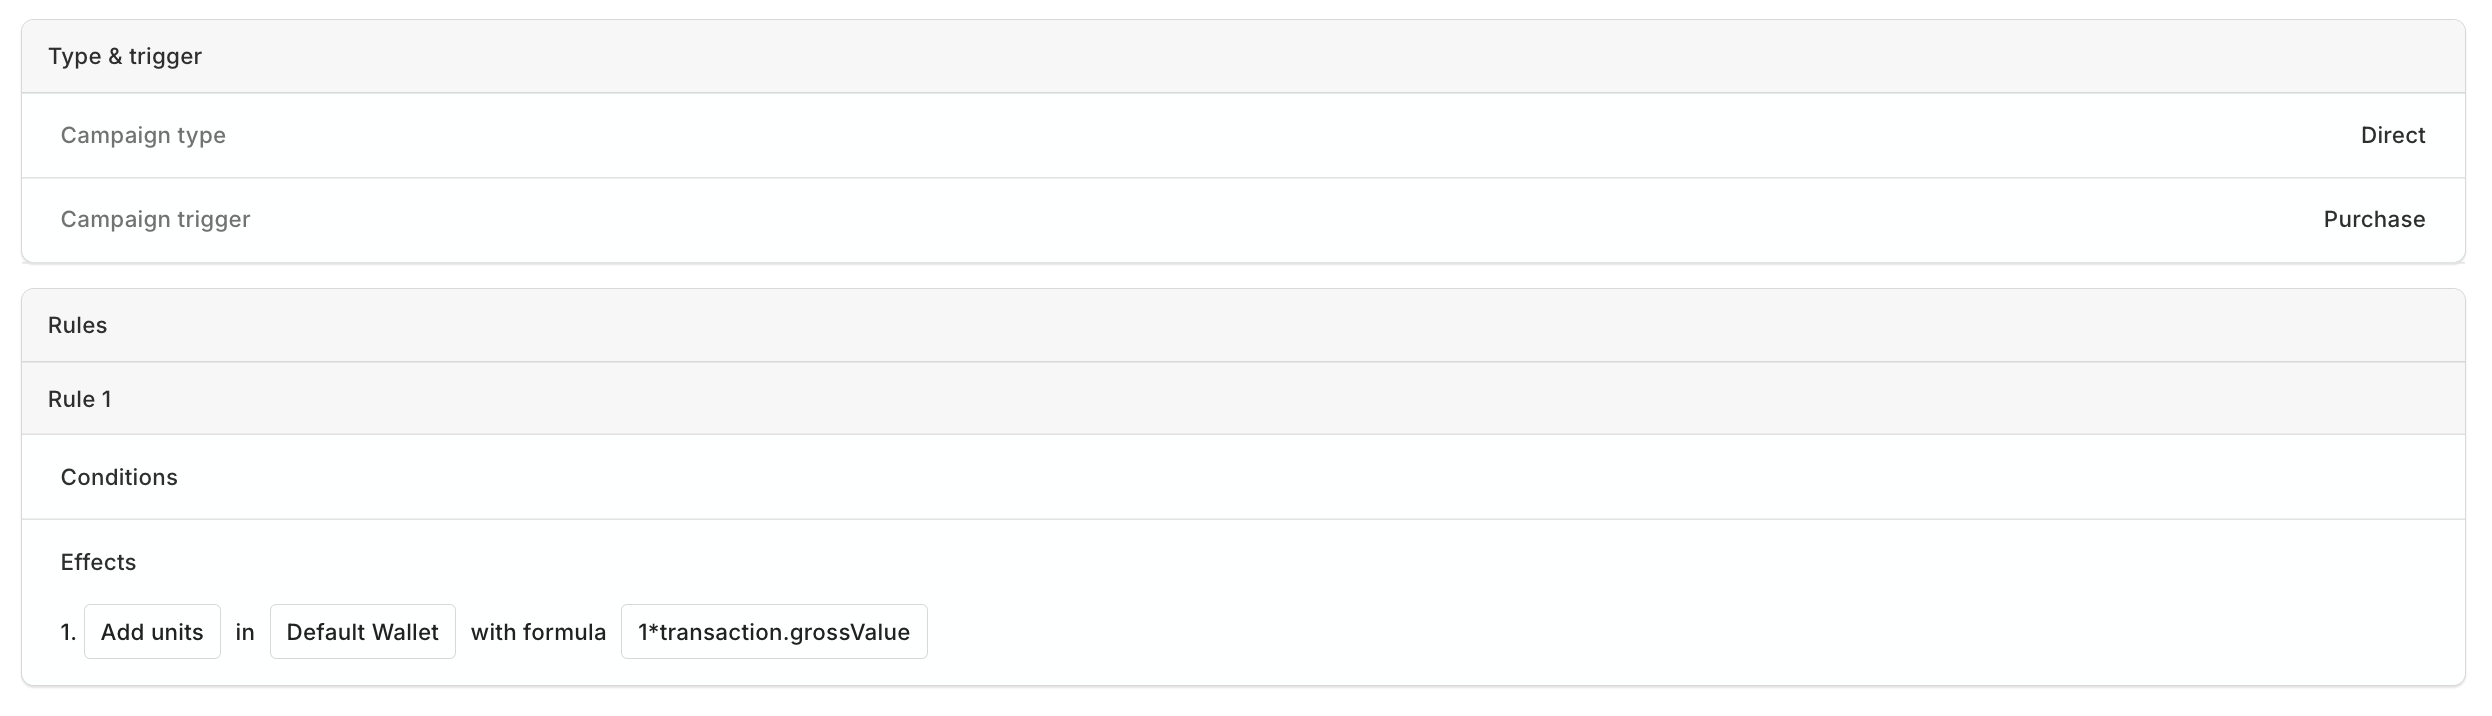Image resolution: width=2492 pixels, height=716 pixels.
Task: Click the Effects label
Action: [x=98, y=562]
